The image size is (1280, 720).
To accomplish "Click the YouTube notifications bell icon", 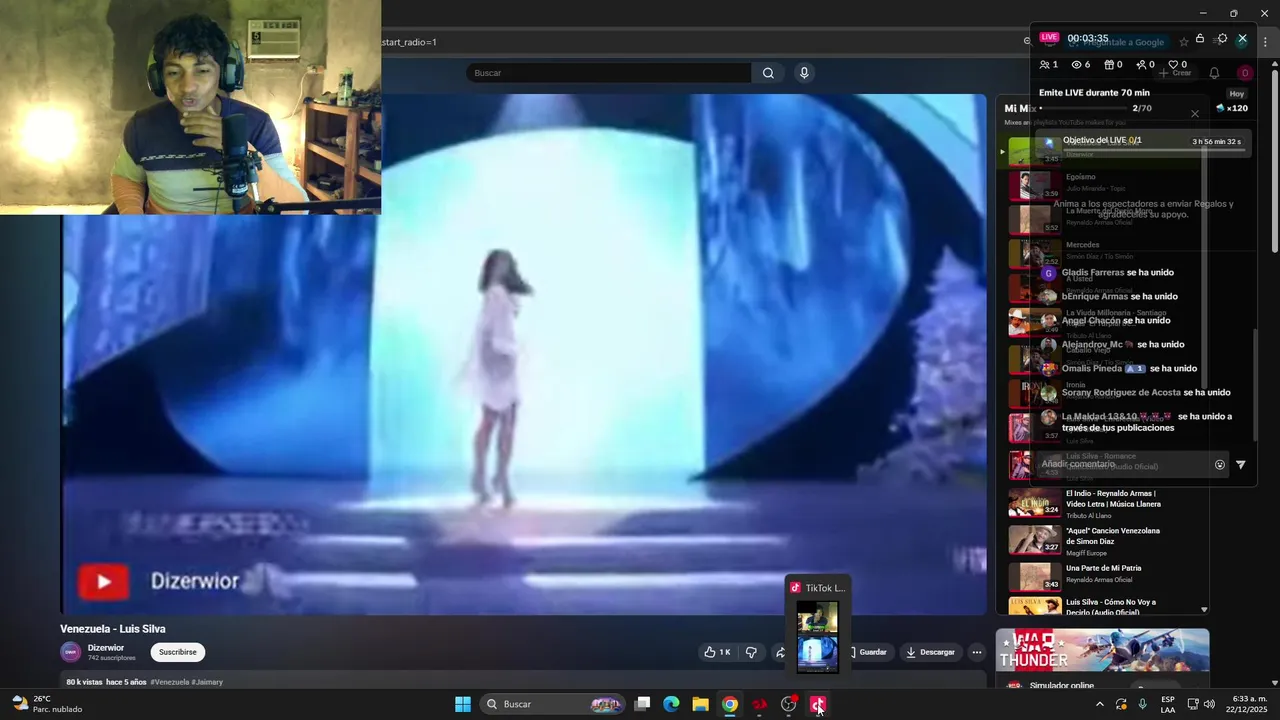I will tap(1214, 73).
